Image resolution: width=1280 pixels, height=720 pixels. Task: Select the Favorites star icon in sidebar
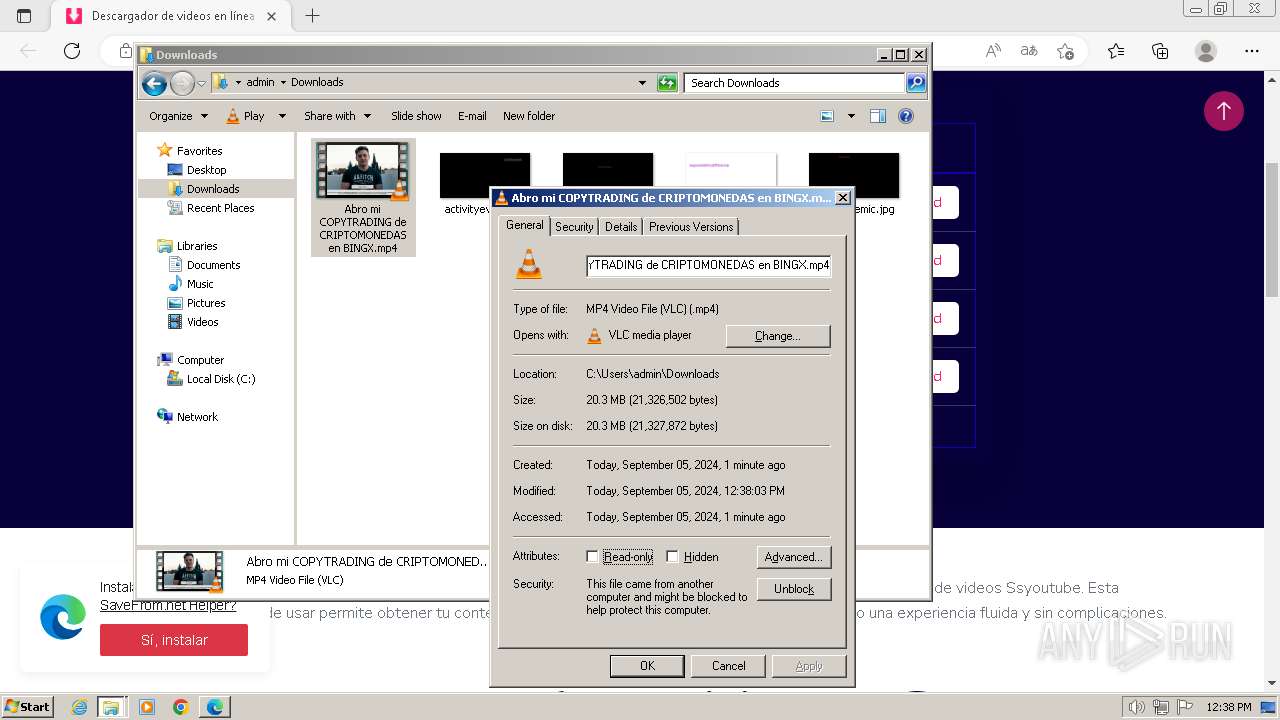pyautogui.click(x=165, y=151)
